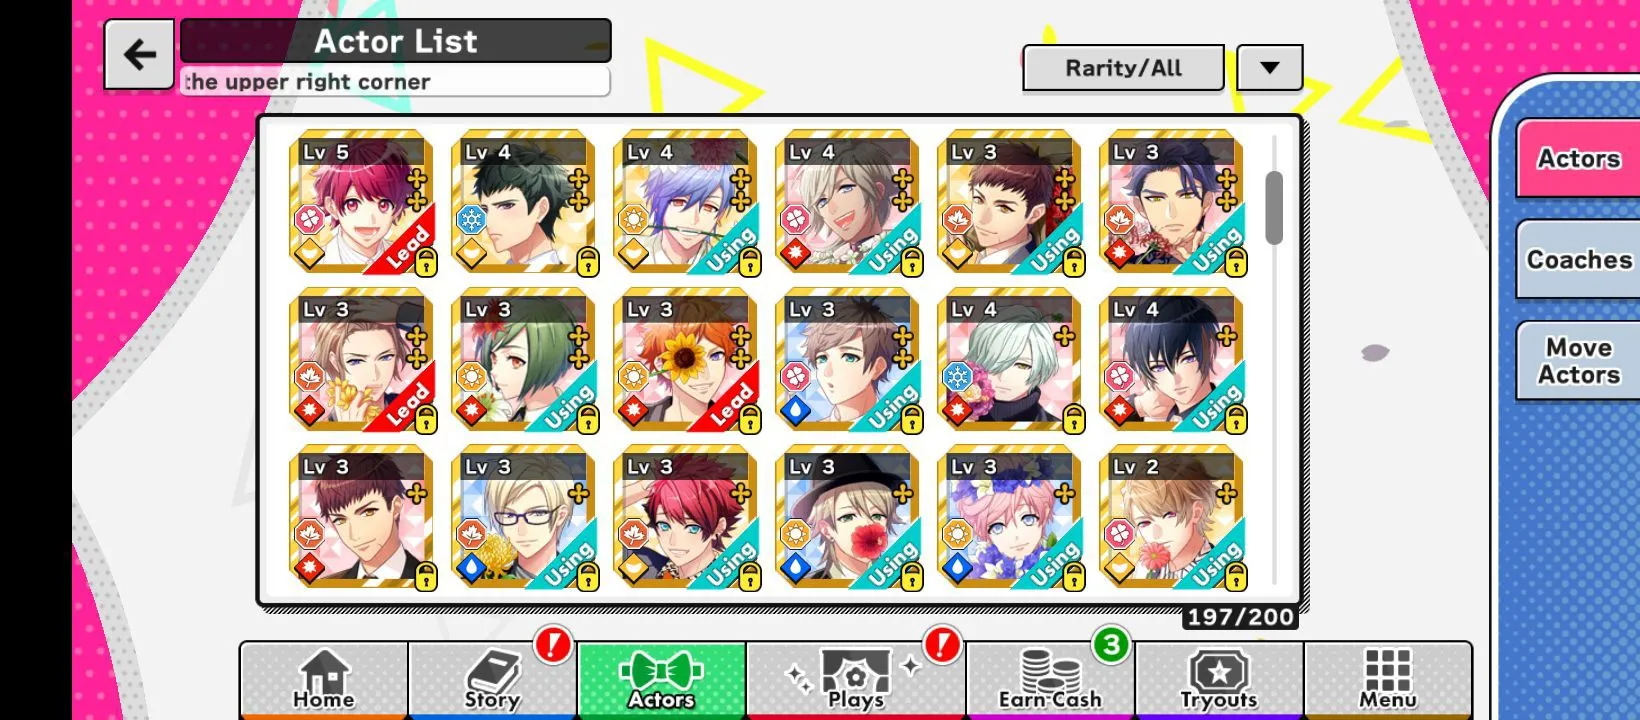The image size is (1640, 720).
Task: Select the sunflower orange-haired actor card
Action: 686,360
